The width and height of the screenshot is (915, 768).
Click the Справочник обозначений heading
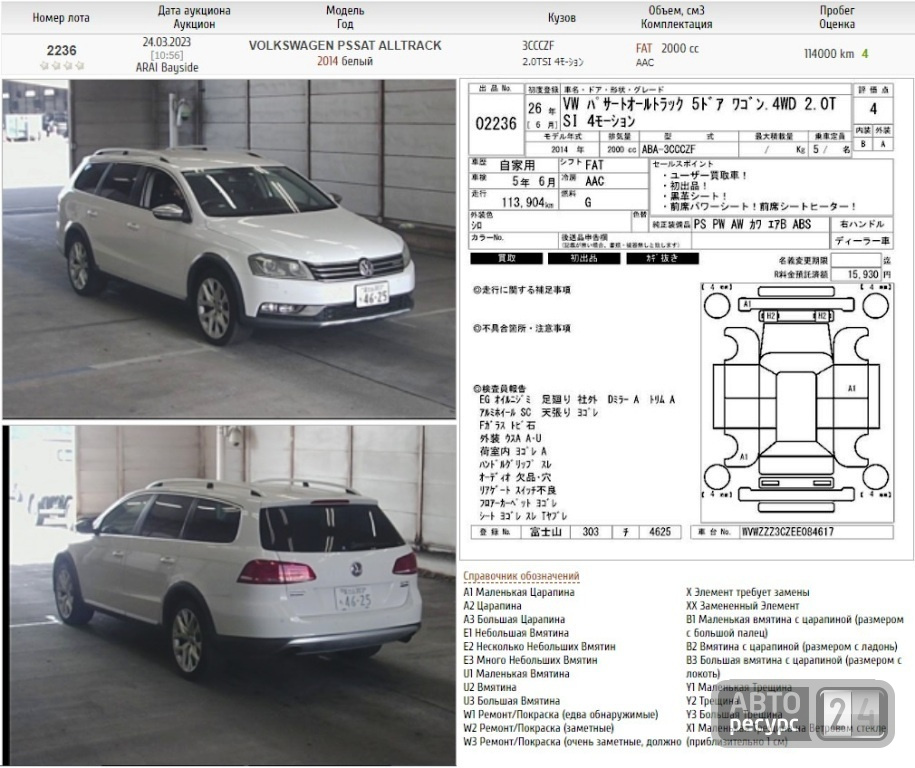[521, 577]
